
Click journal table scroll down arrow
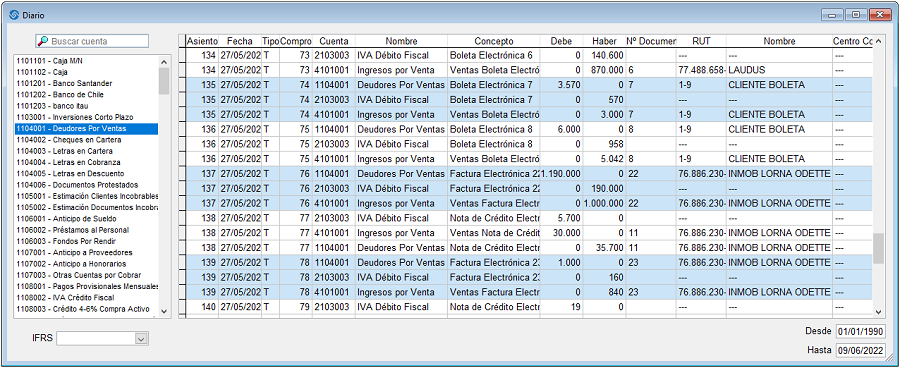coord(878,311)
